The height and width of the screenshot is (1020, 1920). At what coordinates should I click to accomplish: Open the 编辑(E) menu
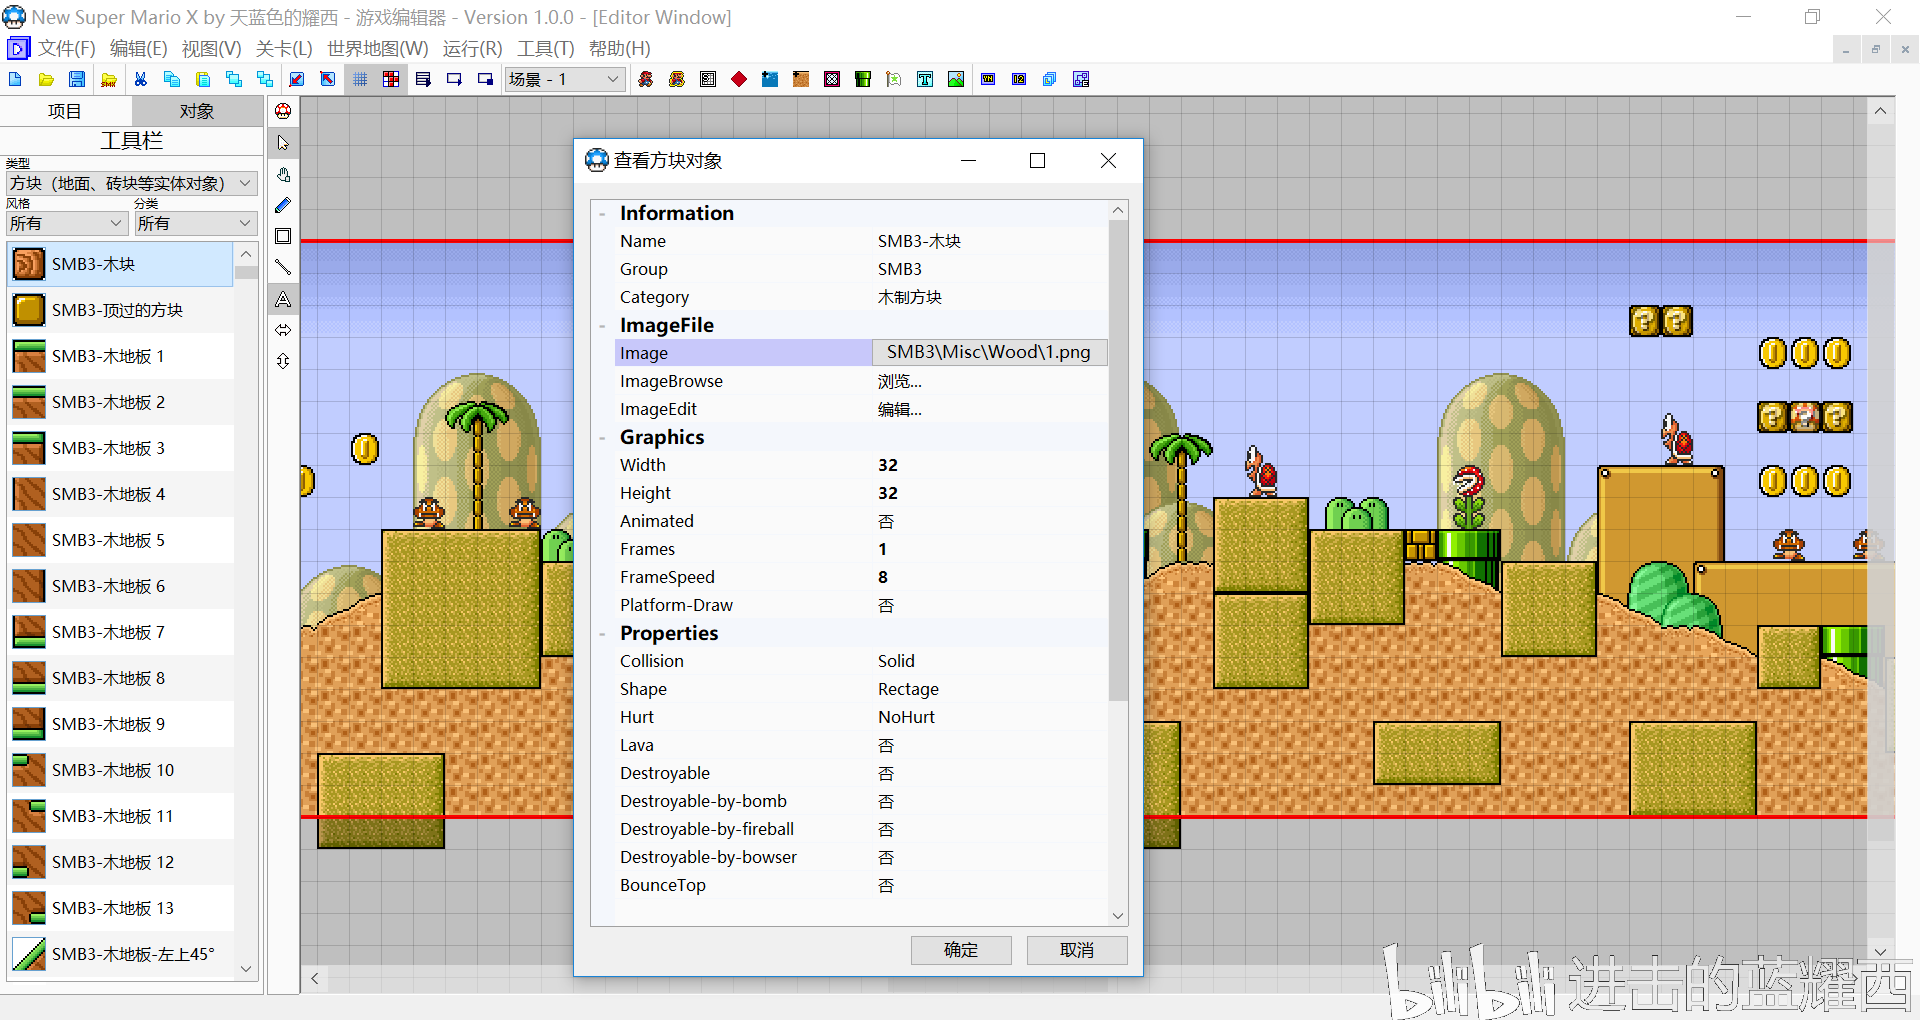(x=138, y=48)
